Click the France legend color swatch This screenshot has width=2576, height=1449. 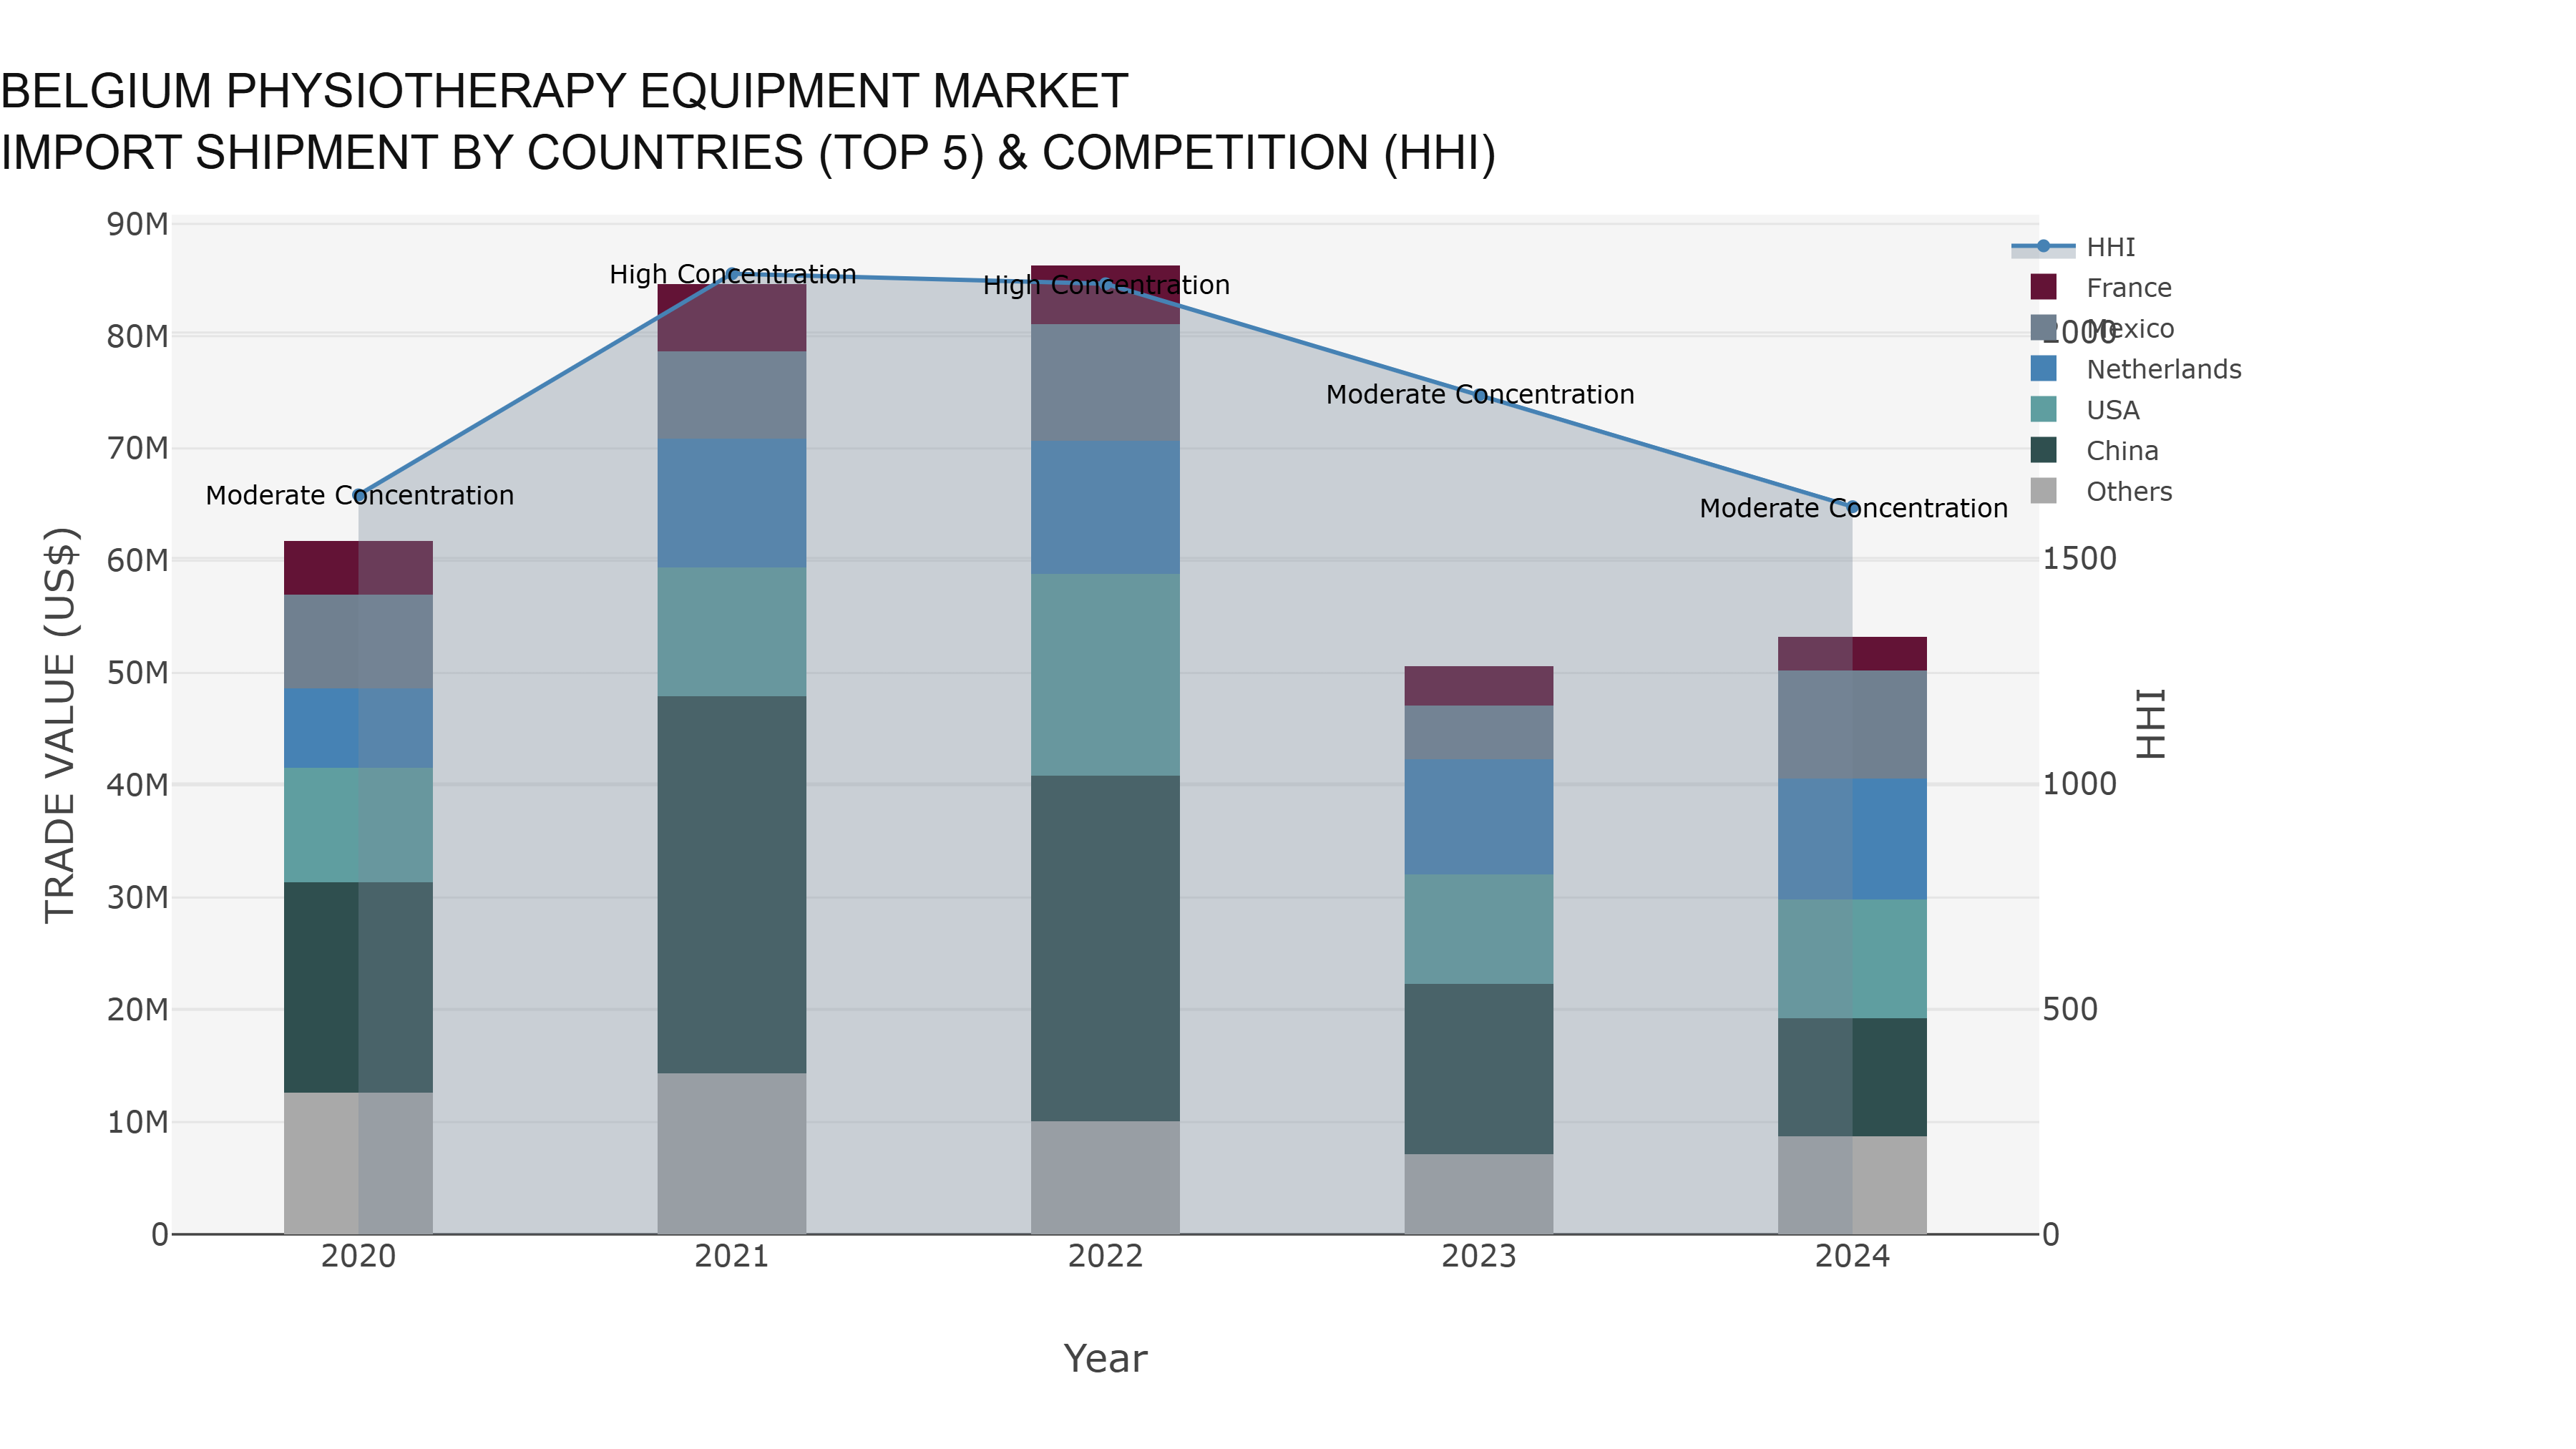[2043, 288]
